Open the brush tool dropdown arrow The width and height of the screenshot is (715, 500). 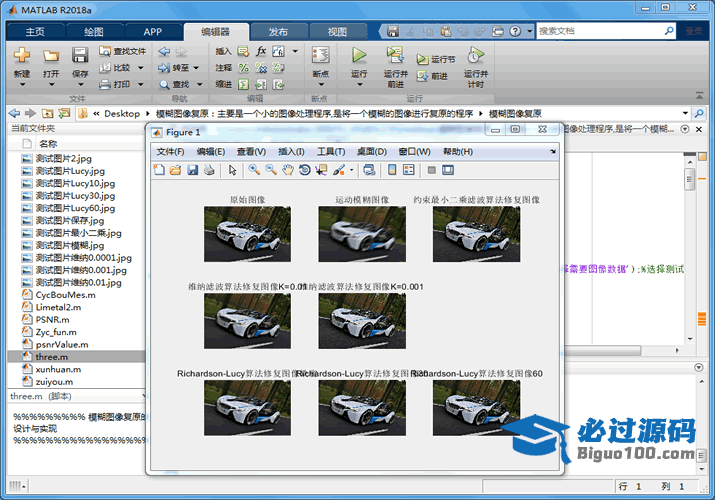[351, 170]
